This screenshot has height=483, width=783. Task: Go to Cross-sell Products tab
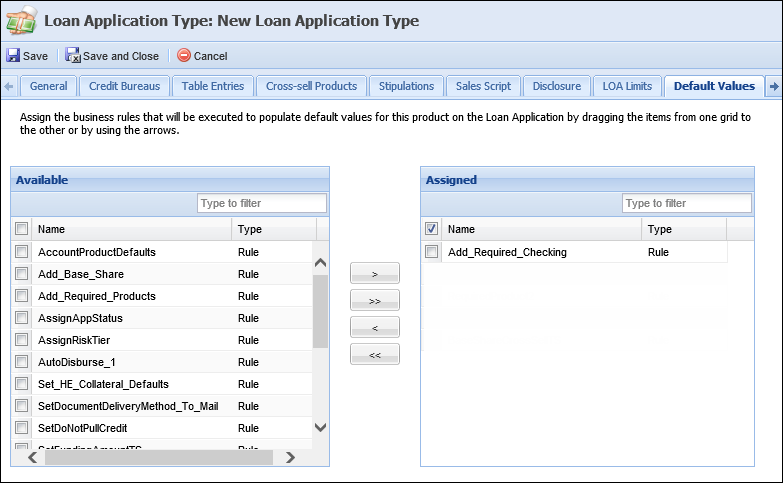(312, 86)
